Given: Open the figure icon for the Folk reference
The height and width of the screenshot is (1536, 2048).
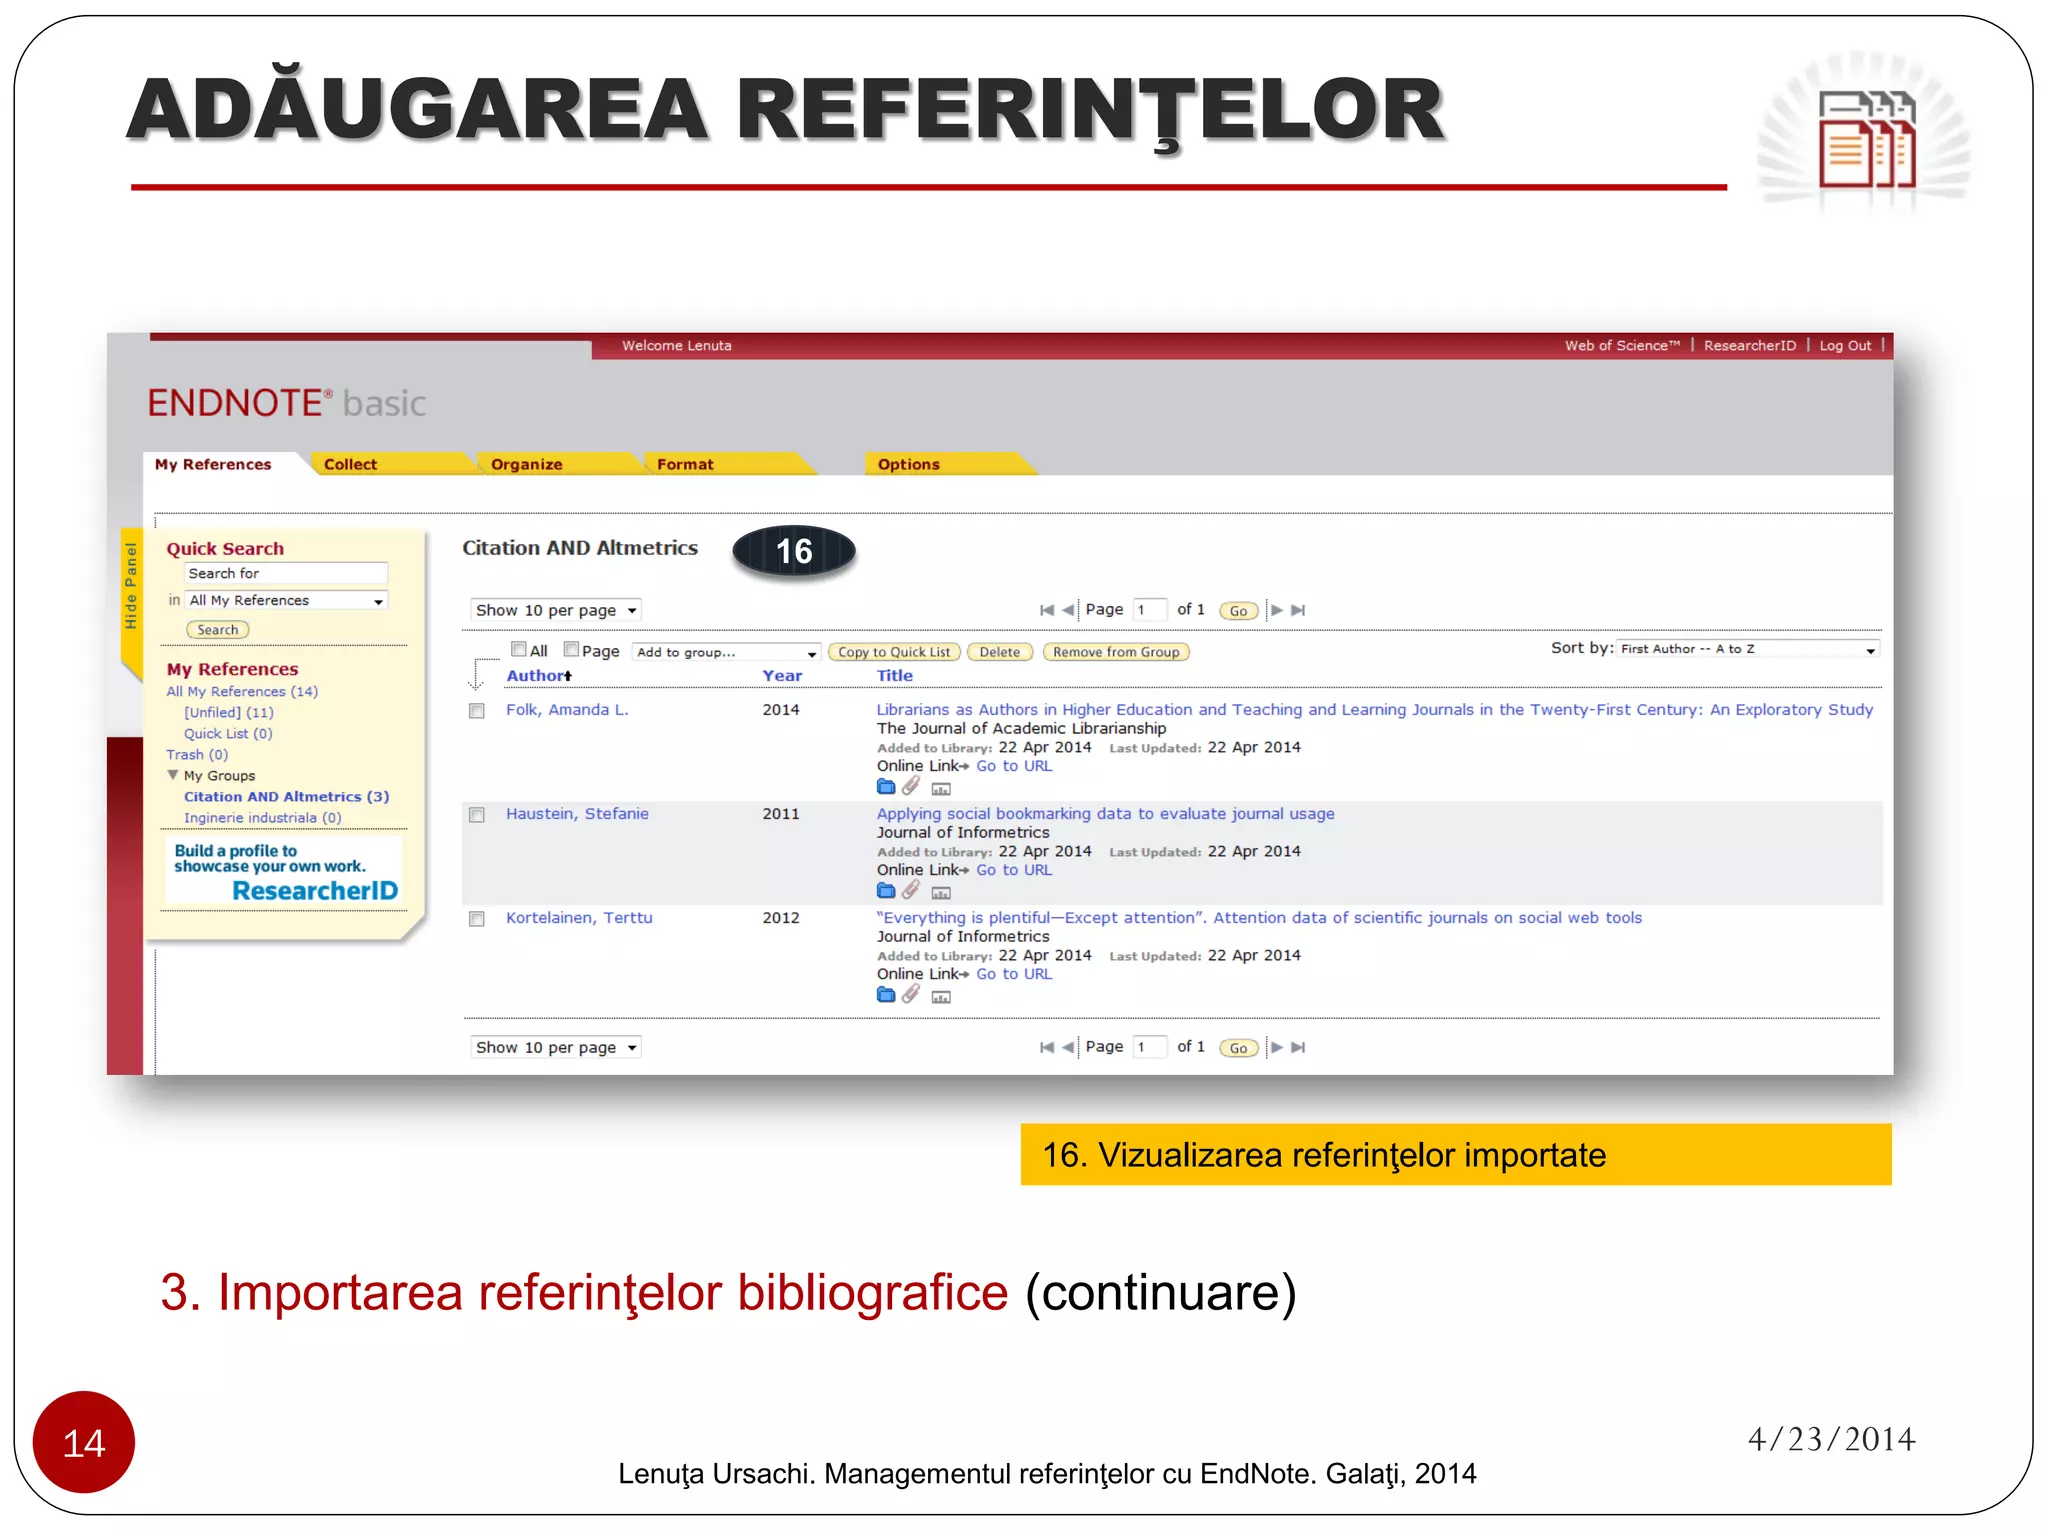Looking at the screenshot, I should tap(941, 789).
